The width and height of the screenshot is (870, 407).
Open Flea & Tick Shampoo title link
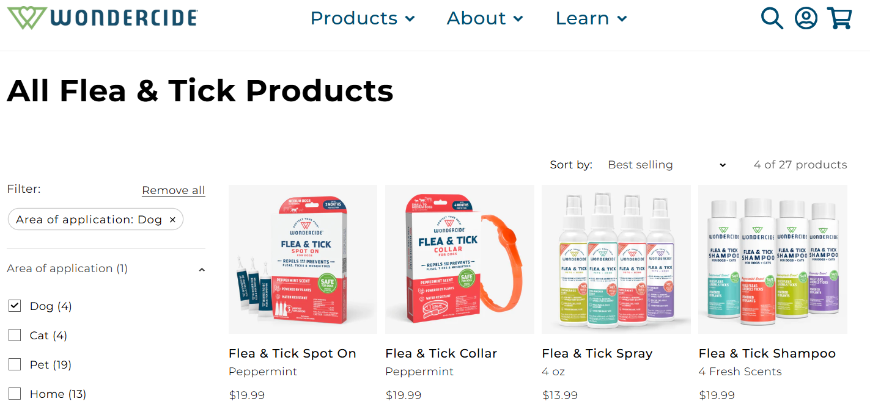point(767,353)
